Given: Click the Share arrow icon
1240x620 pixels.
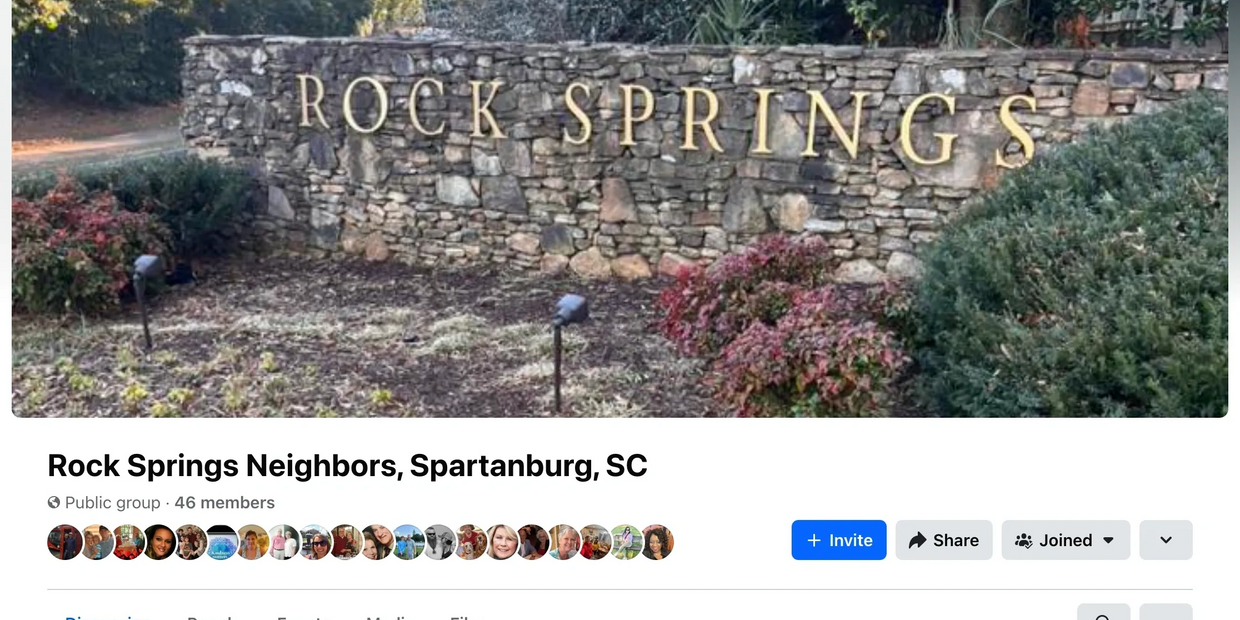Looking at the screenshot, I should tap(917, 540).
